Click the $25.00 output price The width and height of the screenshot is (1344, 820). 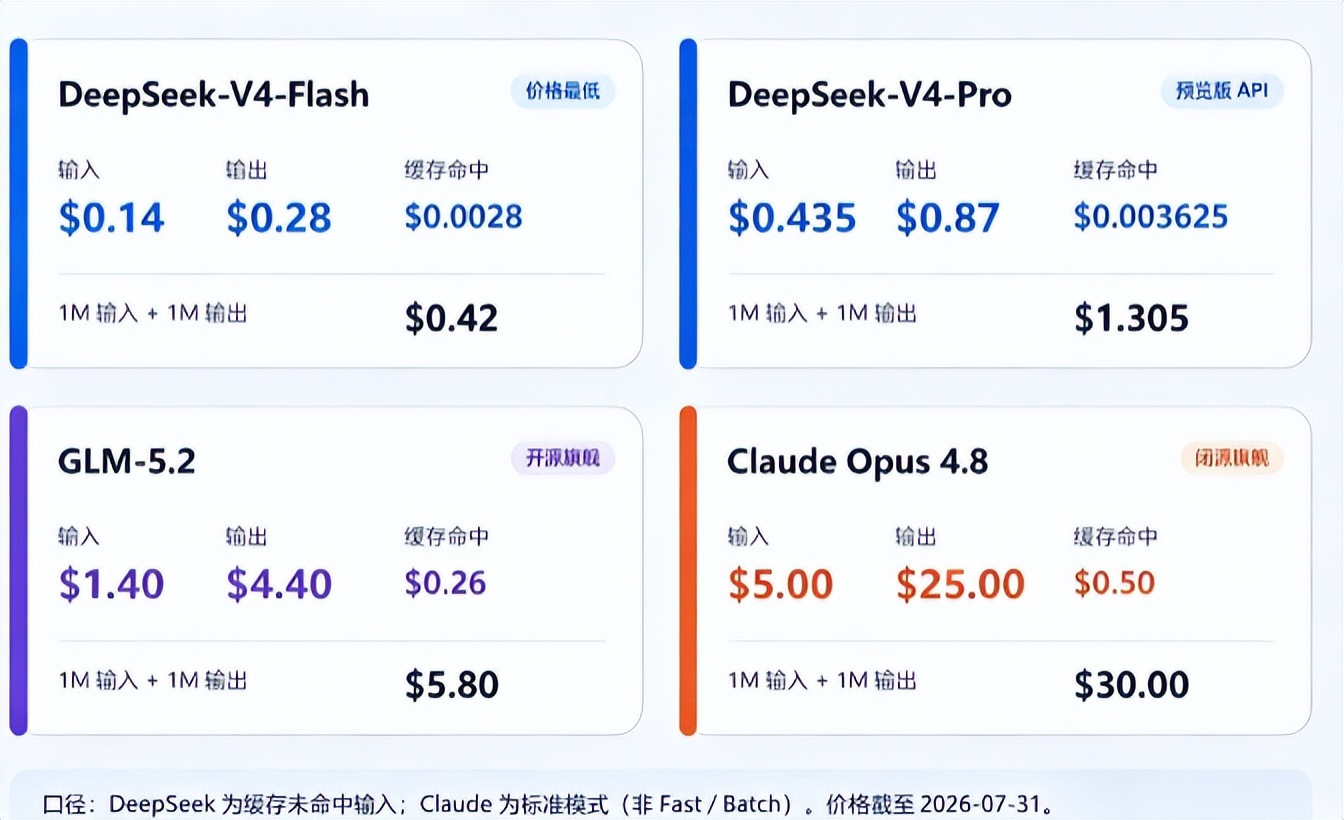click(x=961, y=584)
